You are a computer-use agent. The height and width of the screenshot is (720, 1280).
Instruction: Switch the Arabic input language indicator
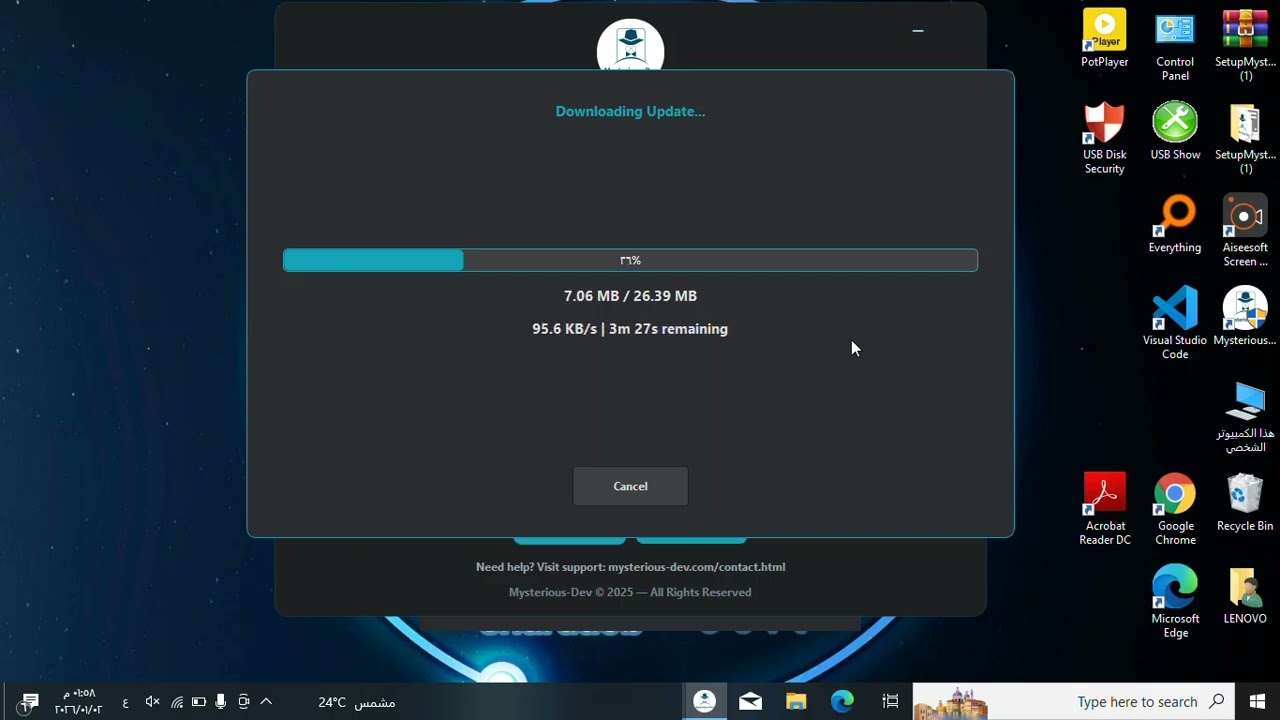pos(125,703)
